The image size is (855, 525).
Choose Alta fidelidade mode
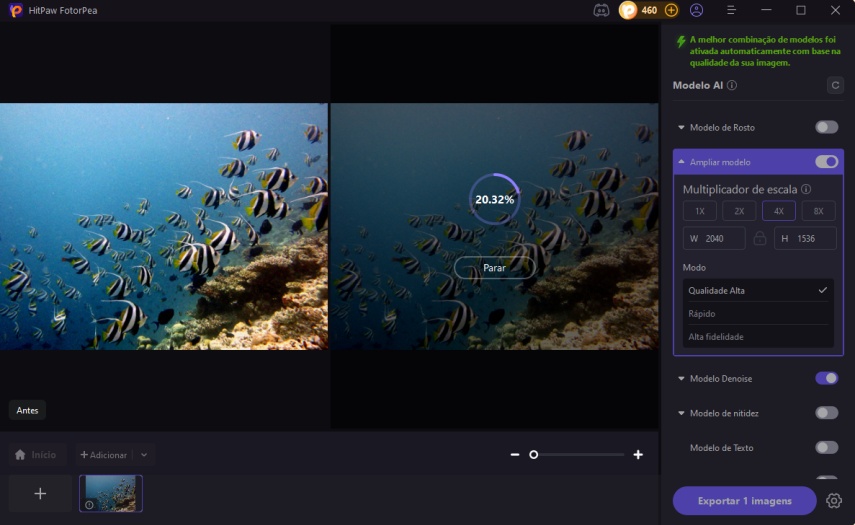pyautogui.click(x=758, y=336)
